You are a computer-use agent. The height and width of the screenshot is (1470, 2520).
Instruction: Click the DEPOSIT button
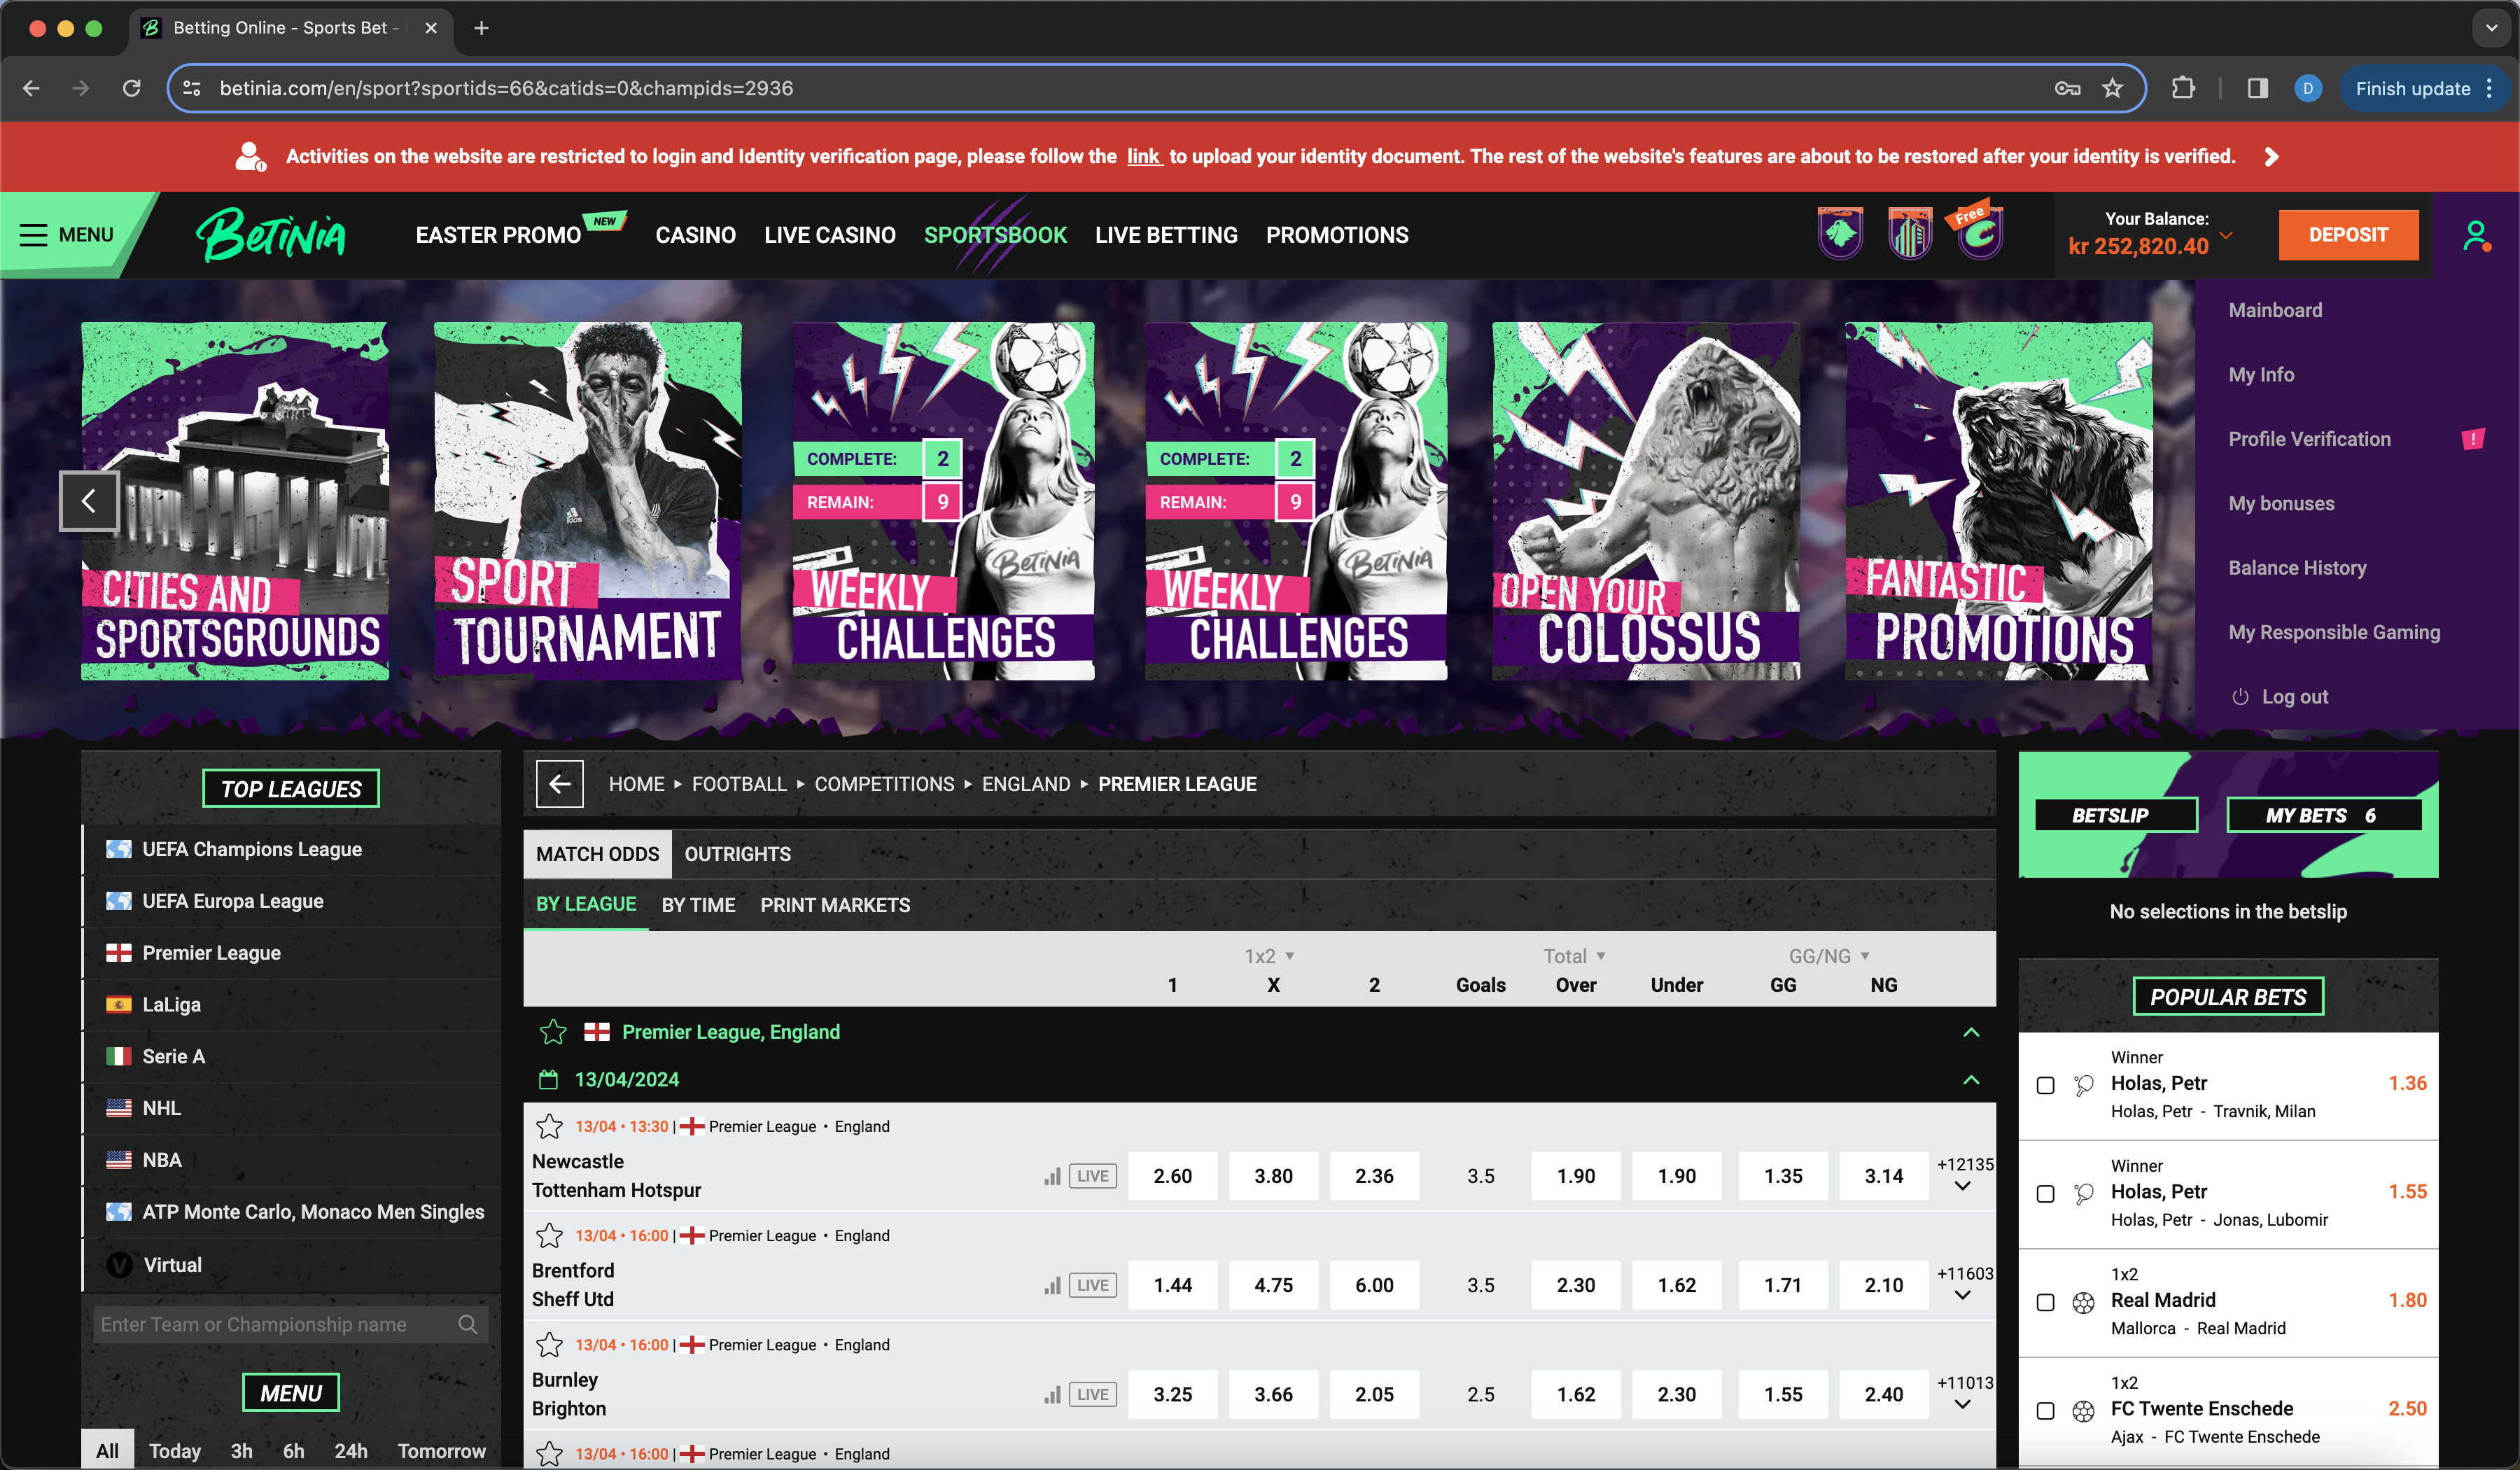click(2348, 235)
